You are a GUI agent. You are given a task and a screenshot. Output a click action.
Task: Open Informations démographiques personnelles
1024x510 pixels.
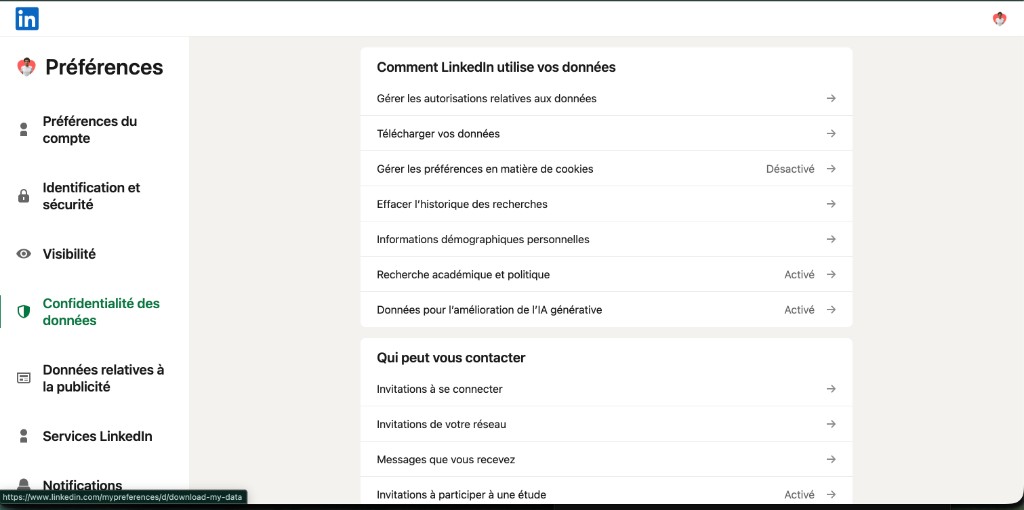point(606,240)
